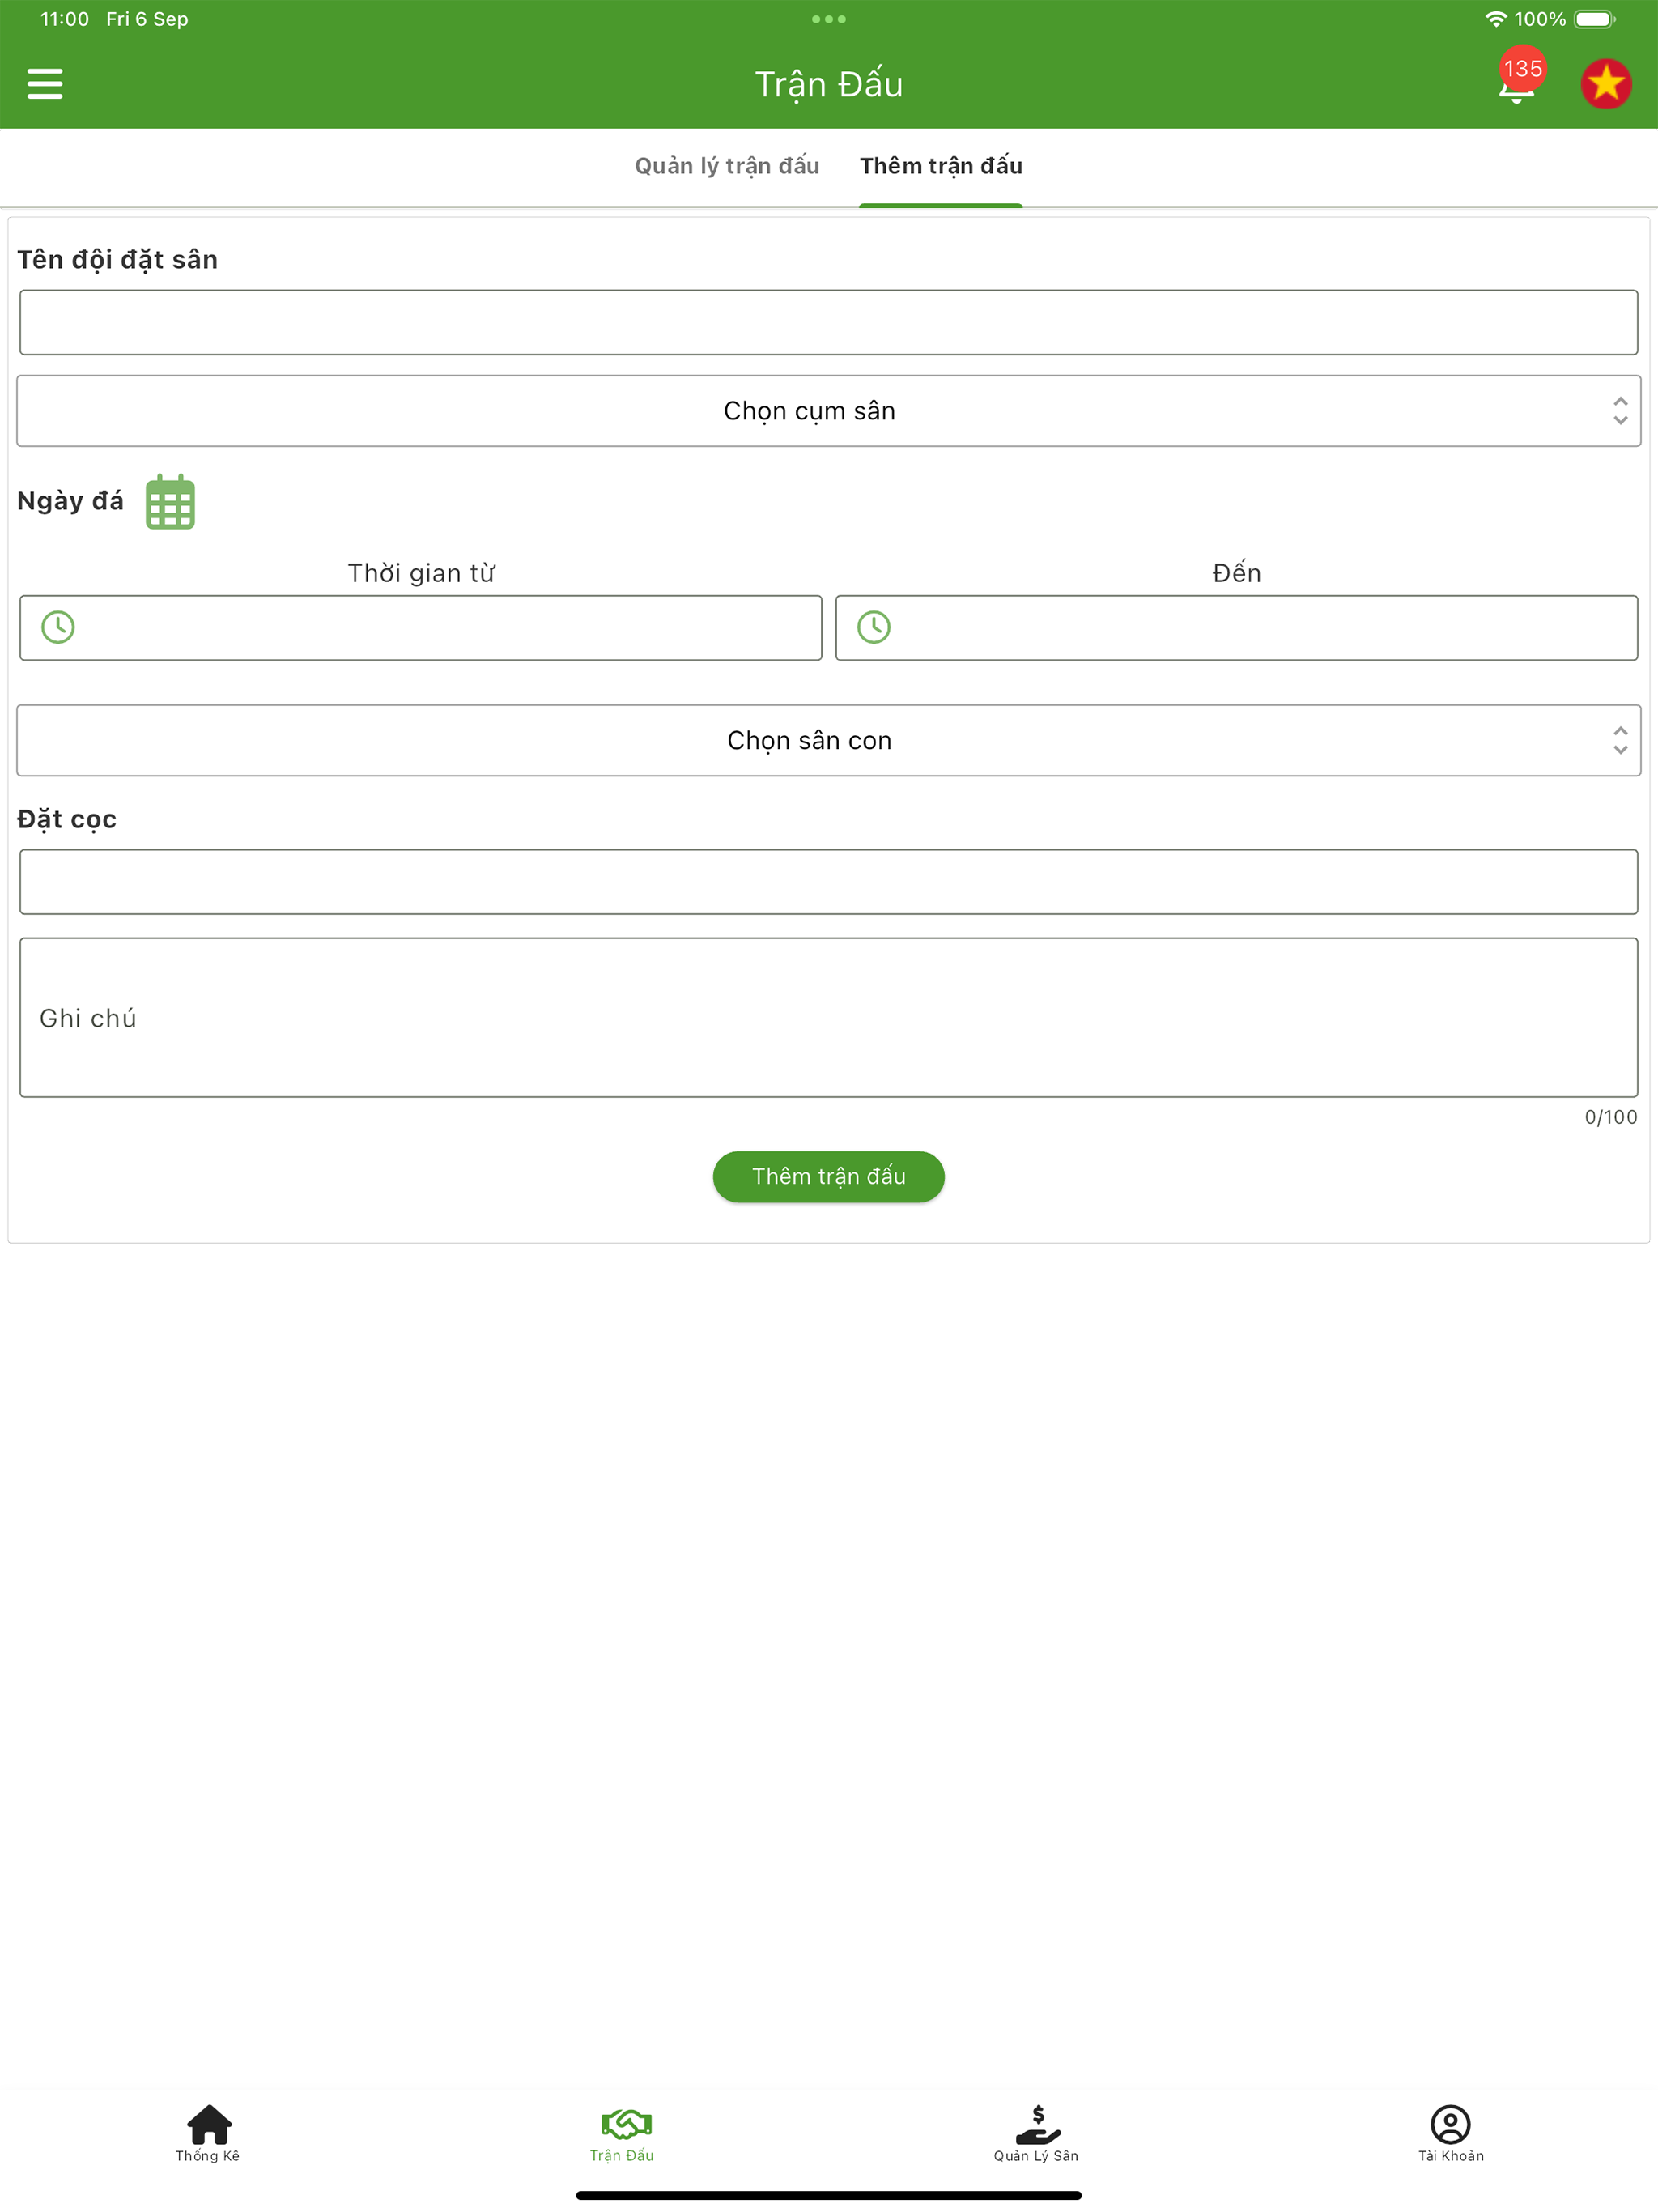Expand the Chọn sân con dropdown
The image size is (1658, 2212).
point(829,741)
